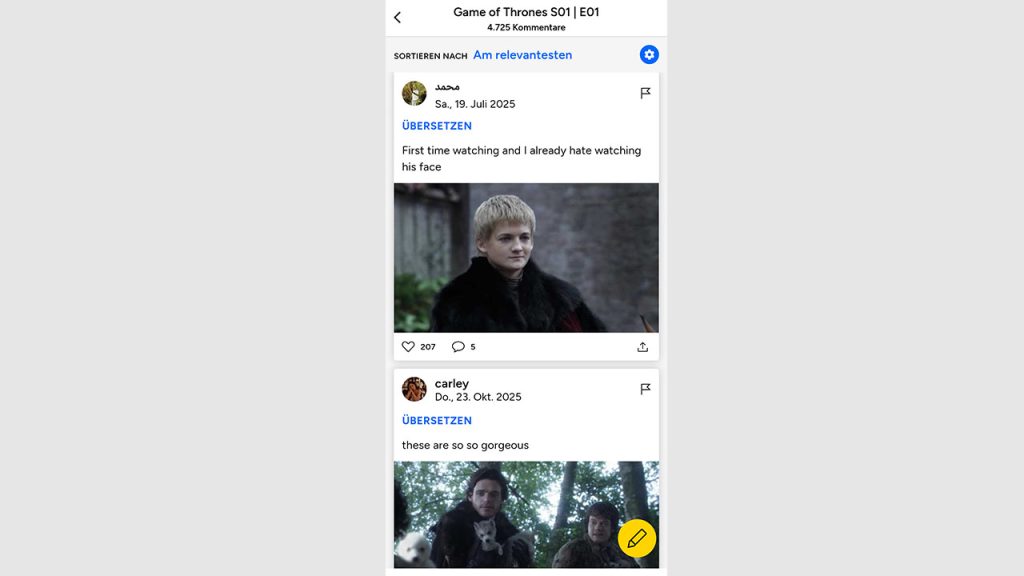This screenshot has width=1024, height=576.
Task: Click the like count 207
Action: click(428, 347)
